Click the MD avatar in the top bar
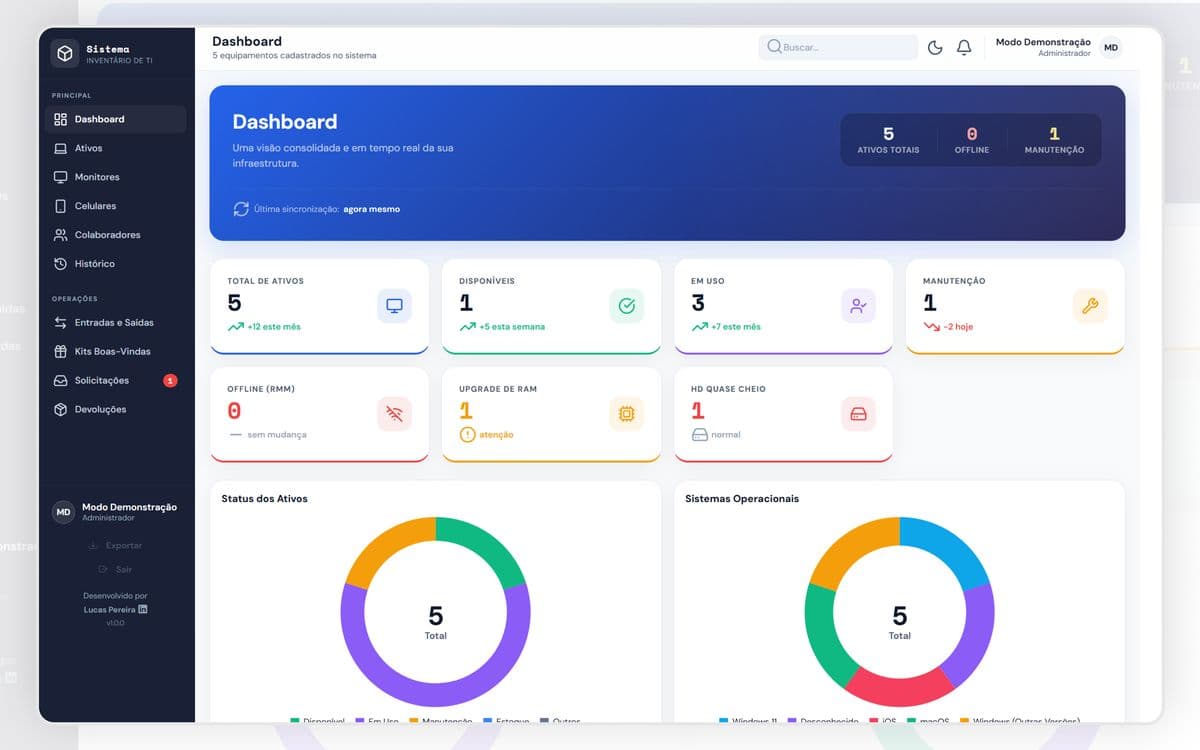The height and width of the screenshot is (750, 1200). click(1111, 47)
